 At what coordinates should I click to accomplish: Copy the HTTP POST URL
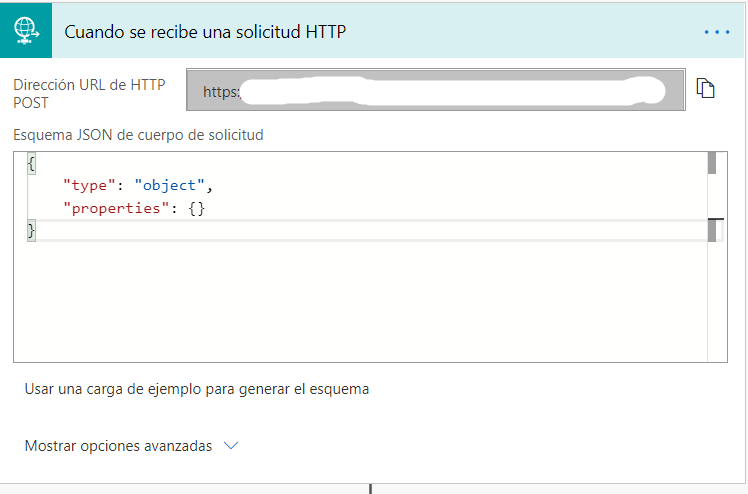(x=706, y=90)
